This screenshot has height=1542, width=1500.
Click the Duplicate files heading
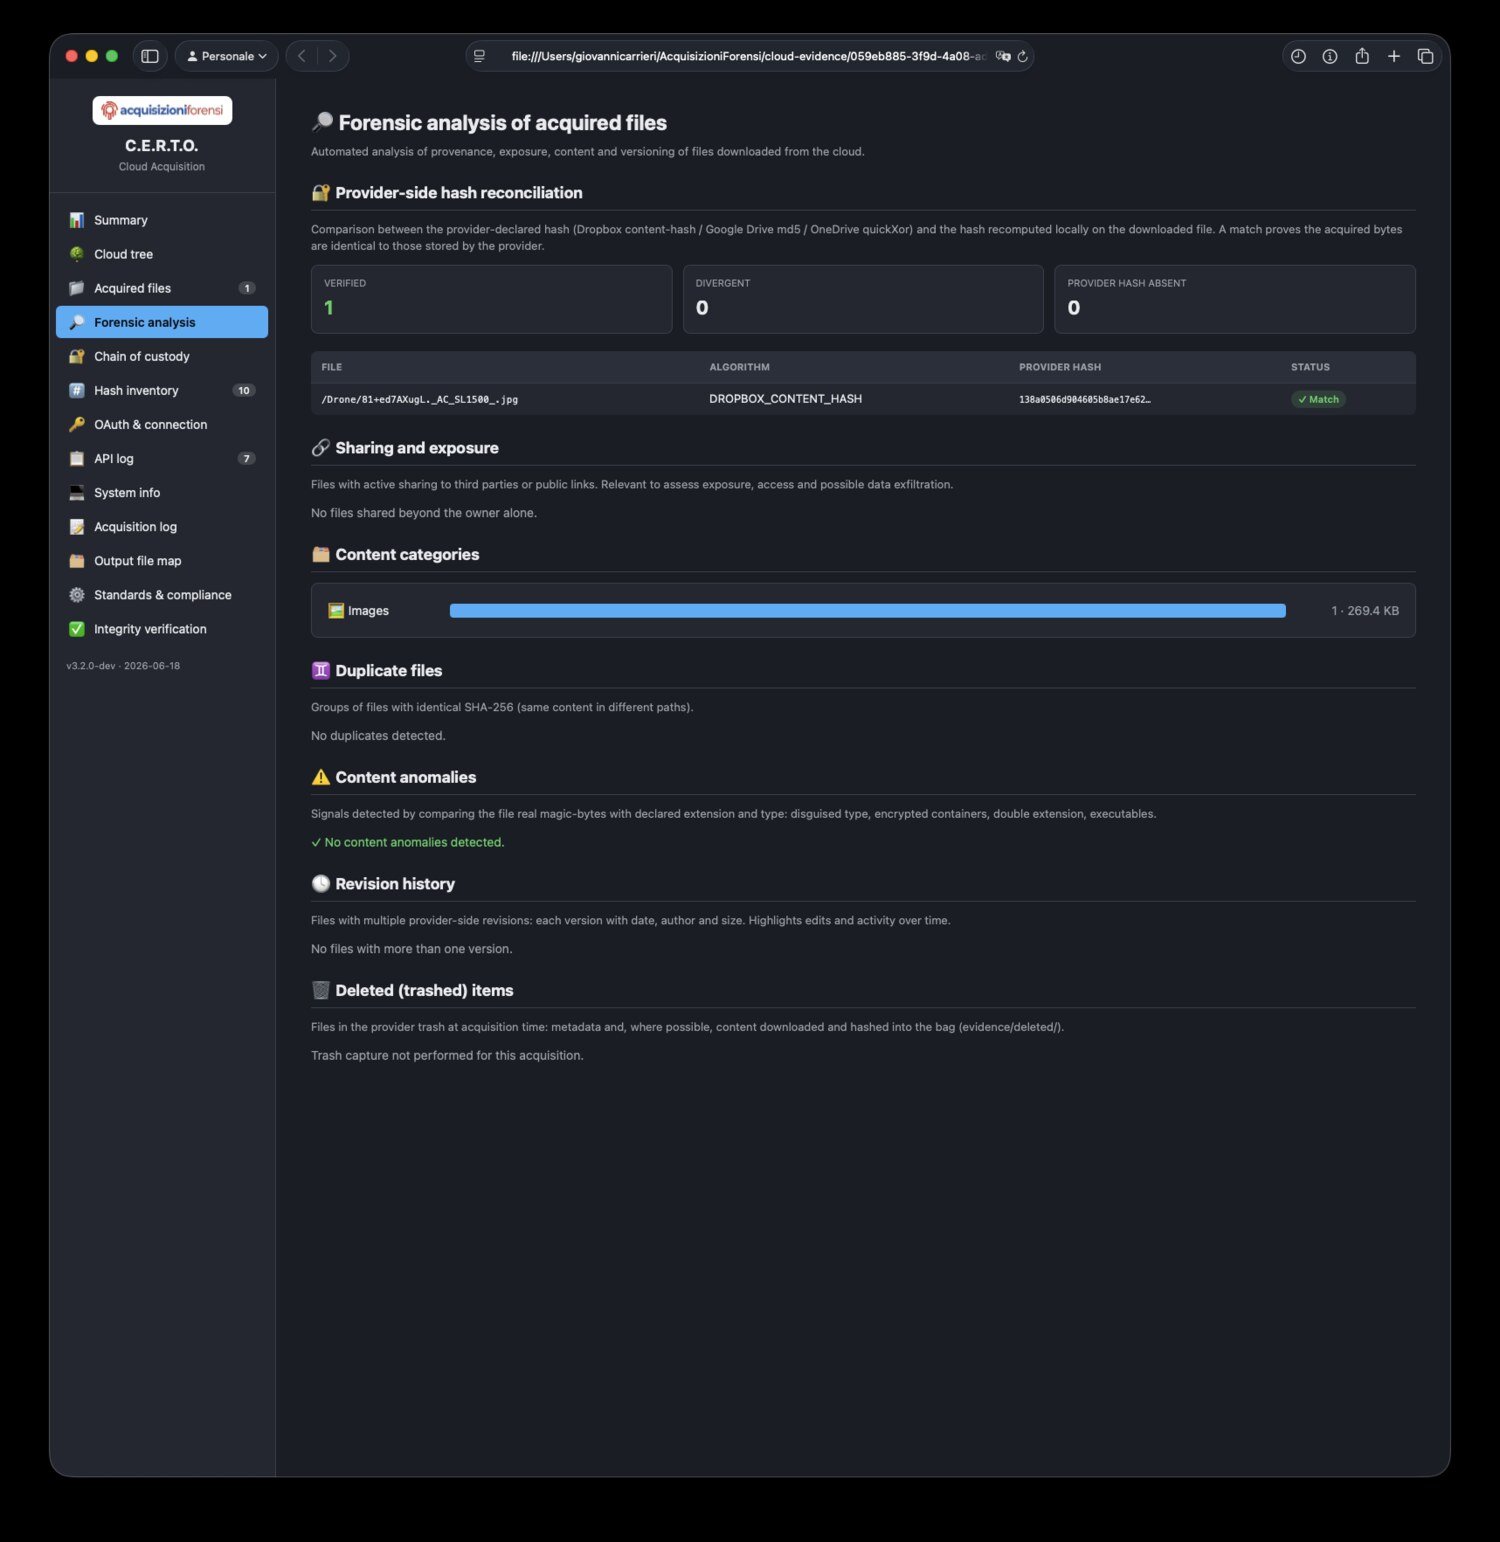389,671
